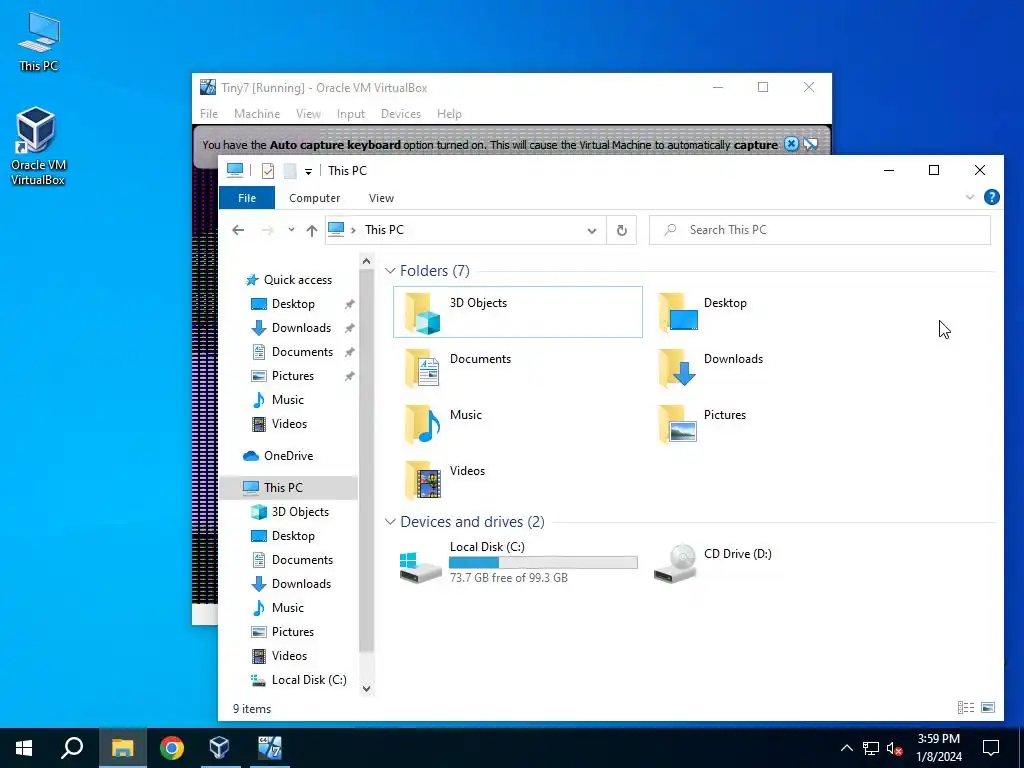The width and height of the screenshot is (1024, 768).
Task: Click the File Explorer taskbar icon
Action: (x=123, y=748)
